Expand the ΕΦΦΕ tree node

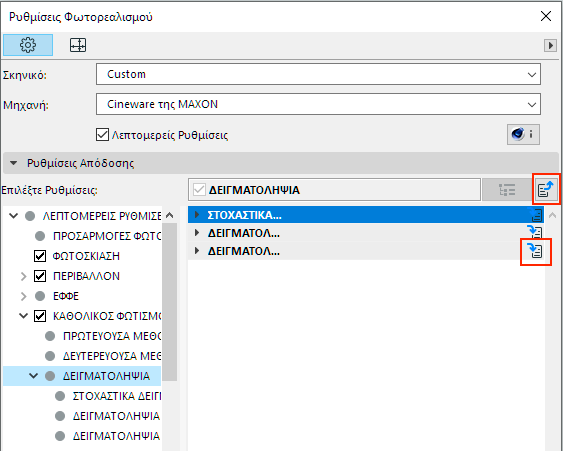coord(23,296)
